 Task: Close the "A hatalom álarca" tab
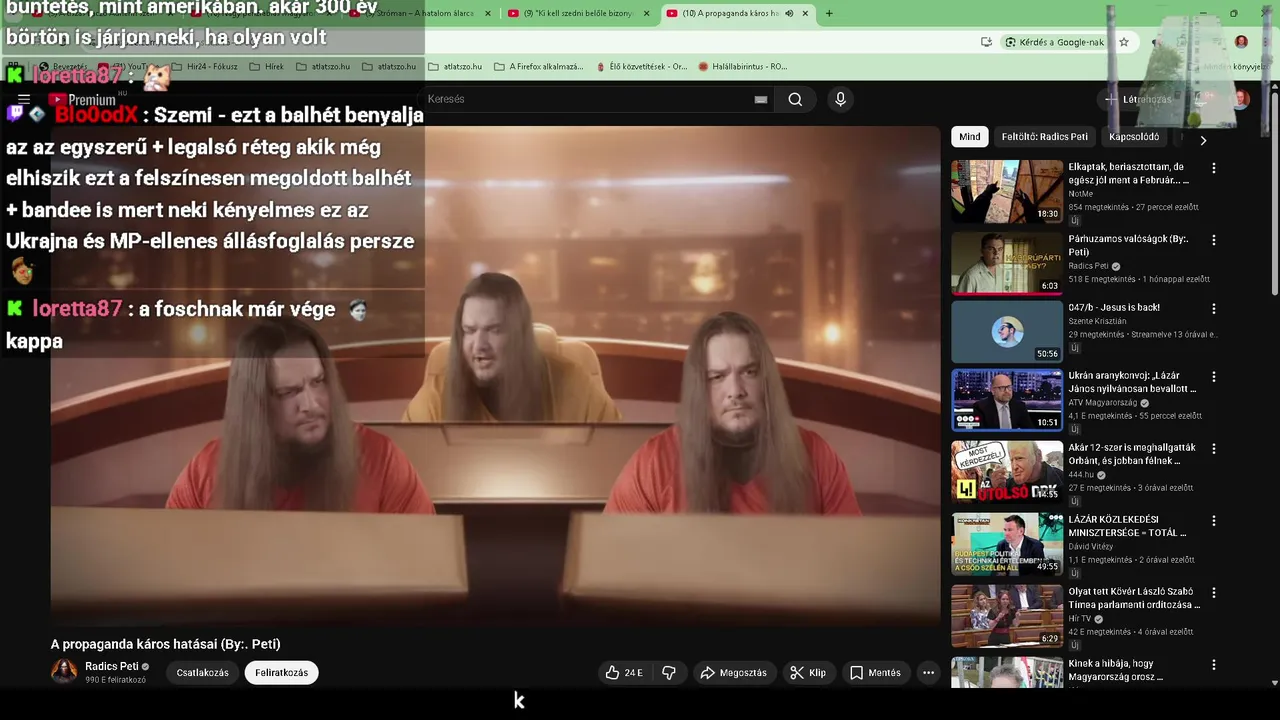[488, 13]
